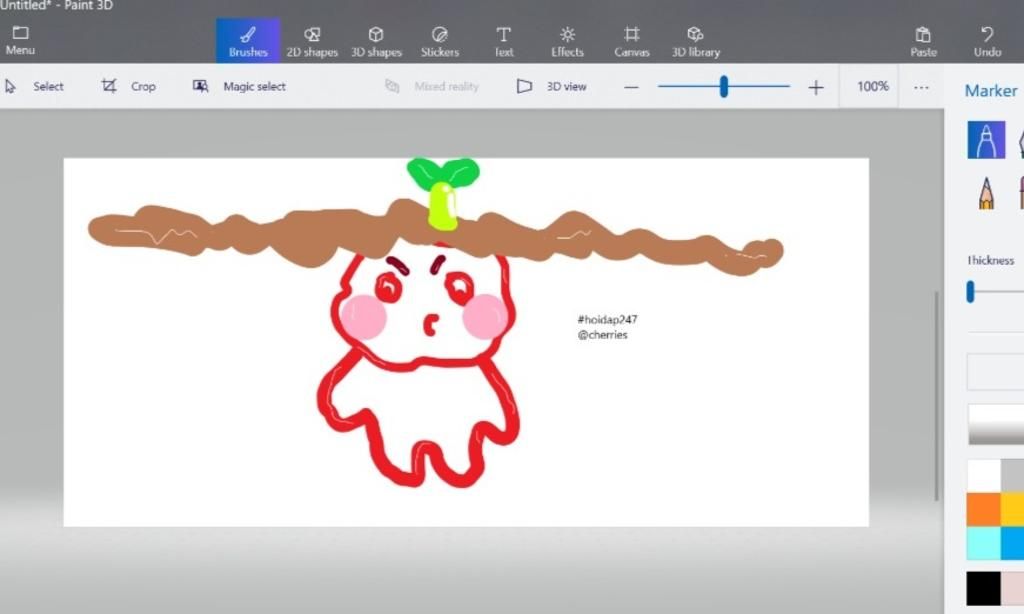Open the 2D shapes tab
1024x614 pixels.
pyautogui.click(x=312, y=42)
